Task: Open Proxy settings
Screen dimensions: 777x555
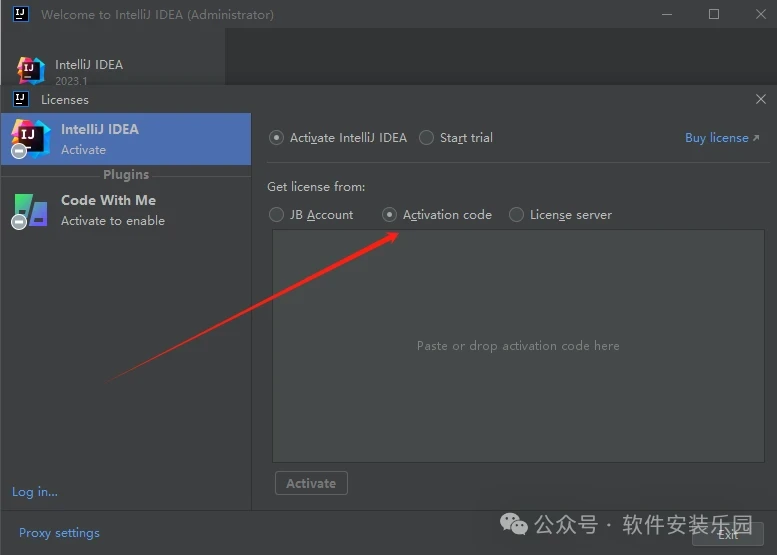Action: [59, 533]
